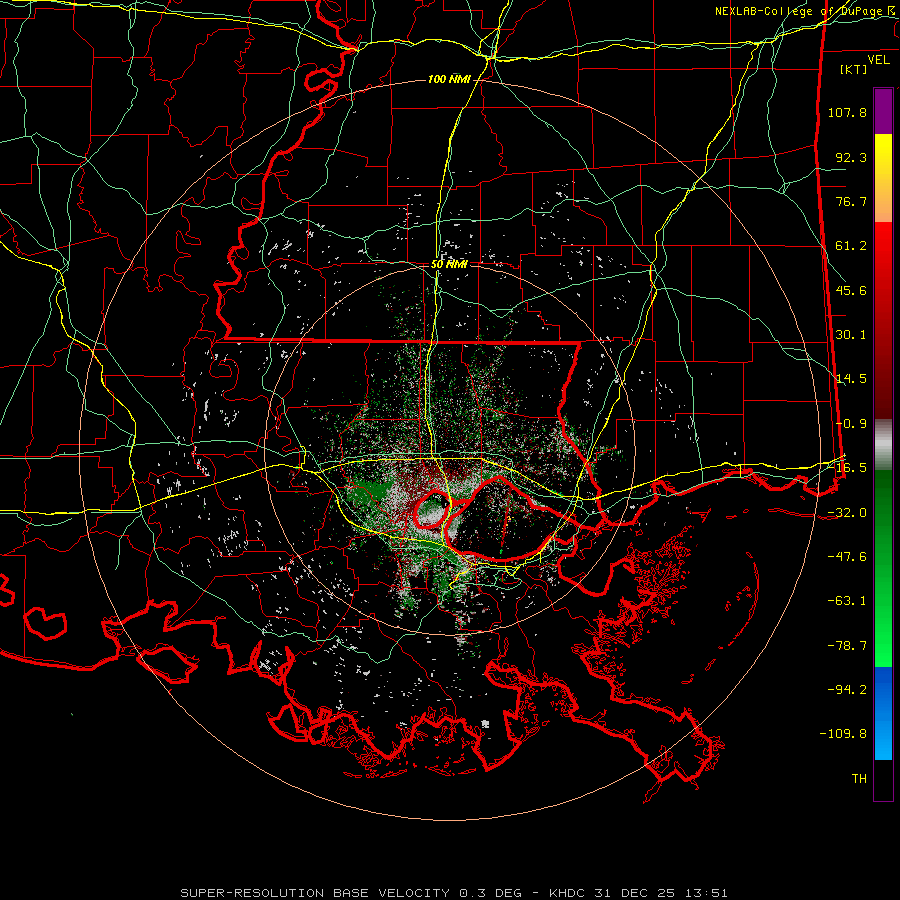Image resolution: width=900 pixels, height=900 pixels.
Task: Click the [KT] units label
Action: coord(854,69)
